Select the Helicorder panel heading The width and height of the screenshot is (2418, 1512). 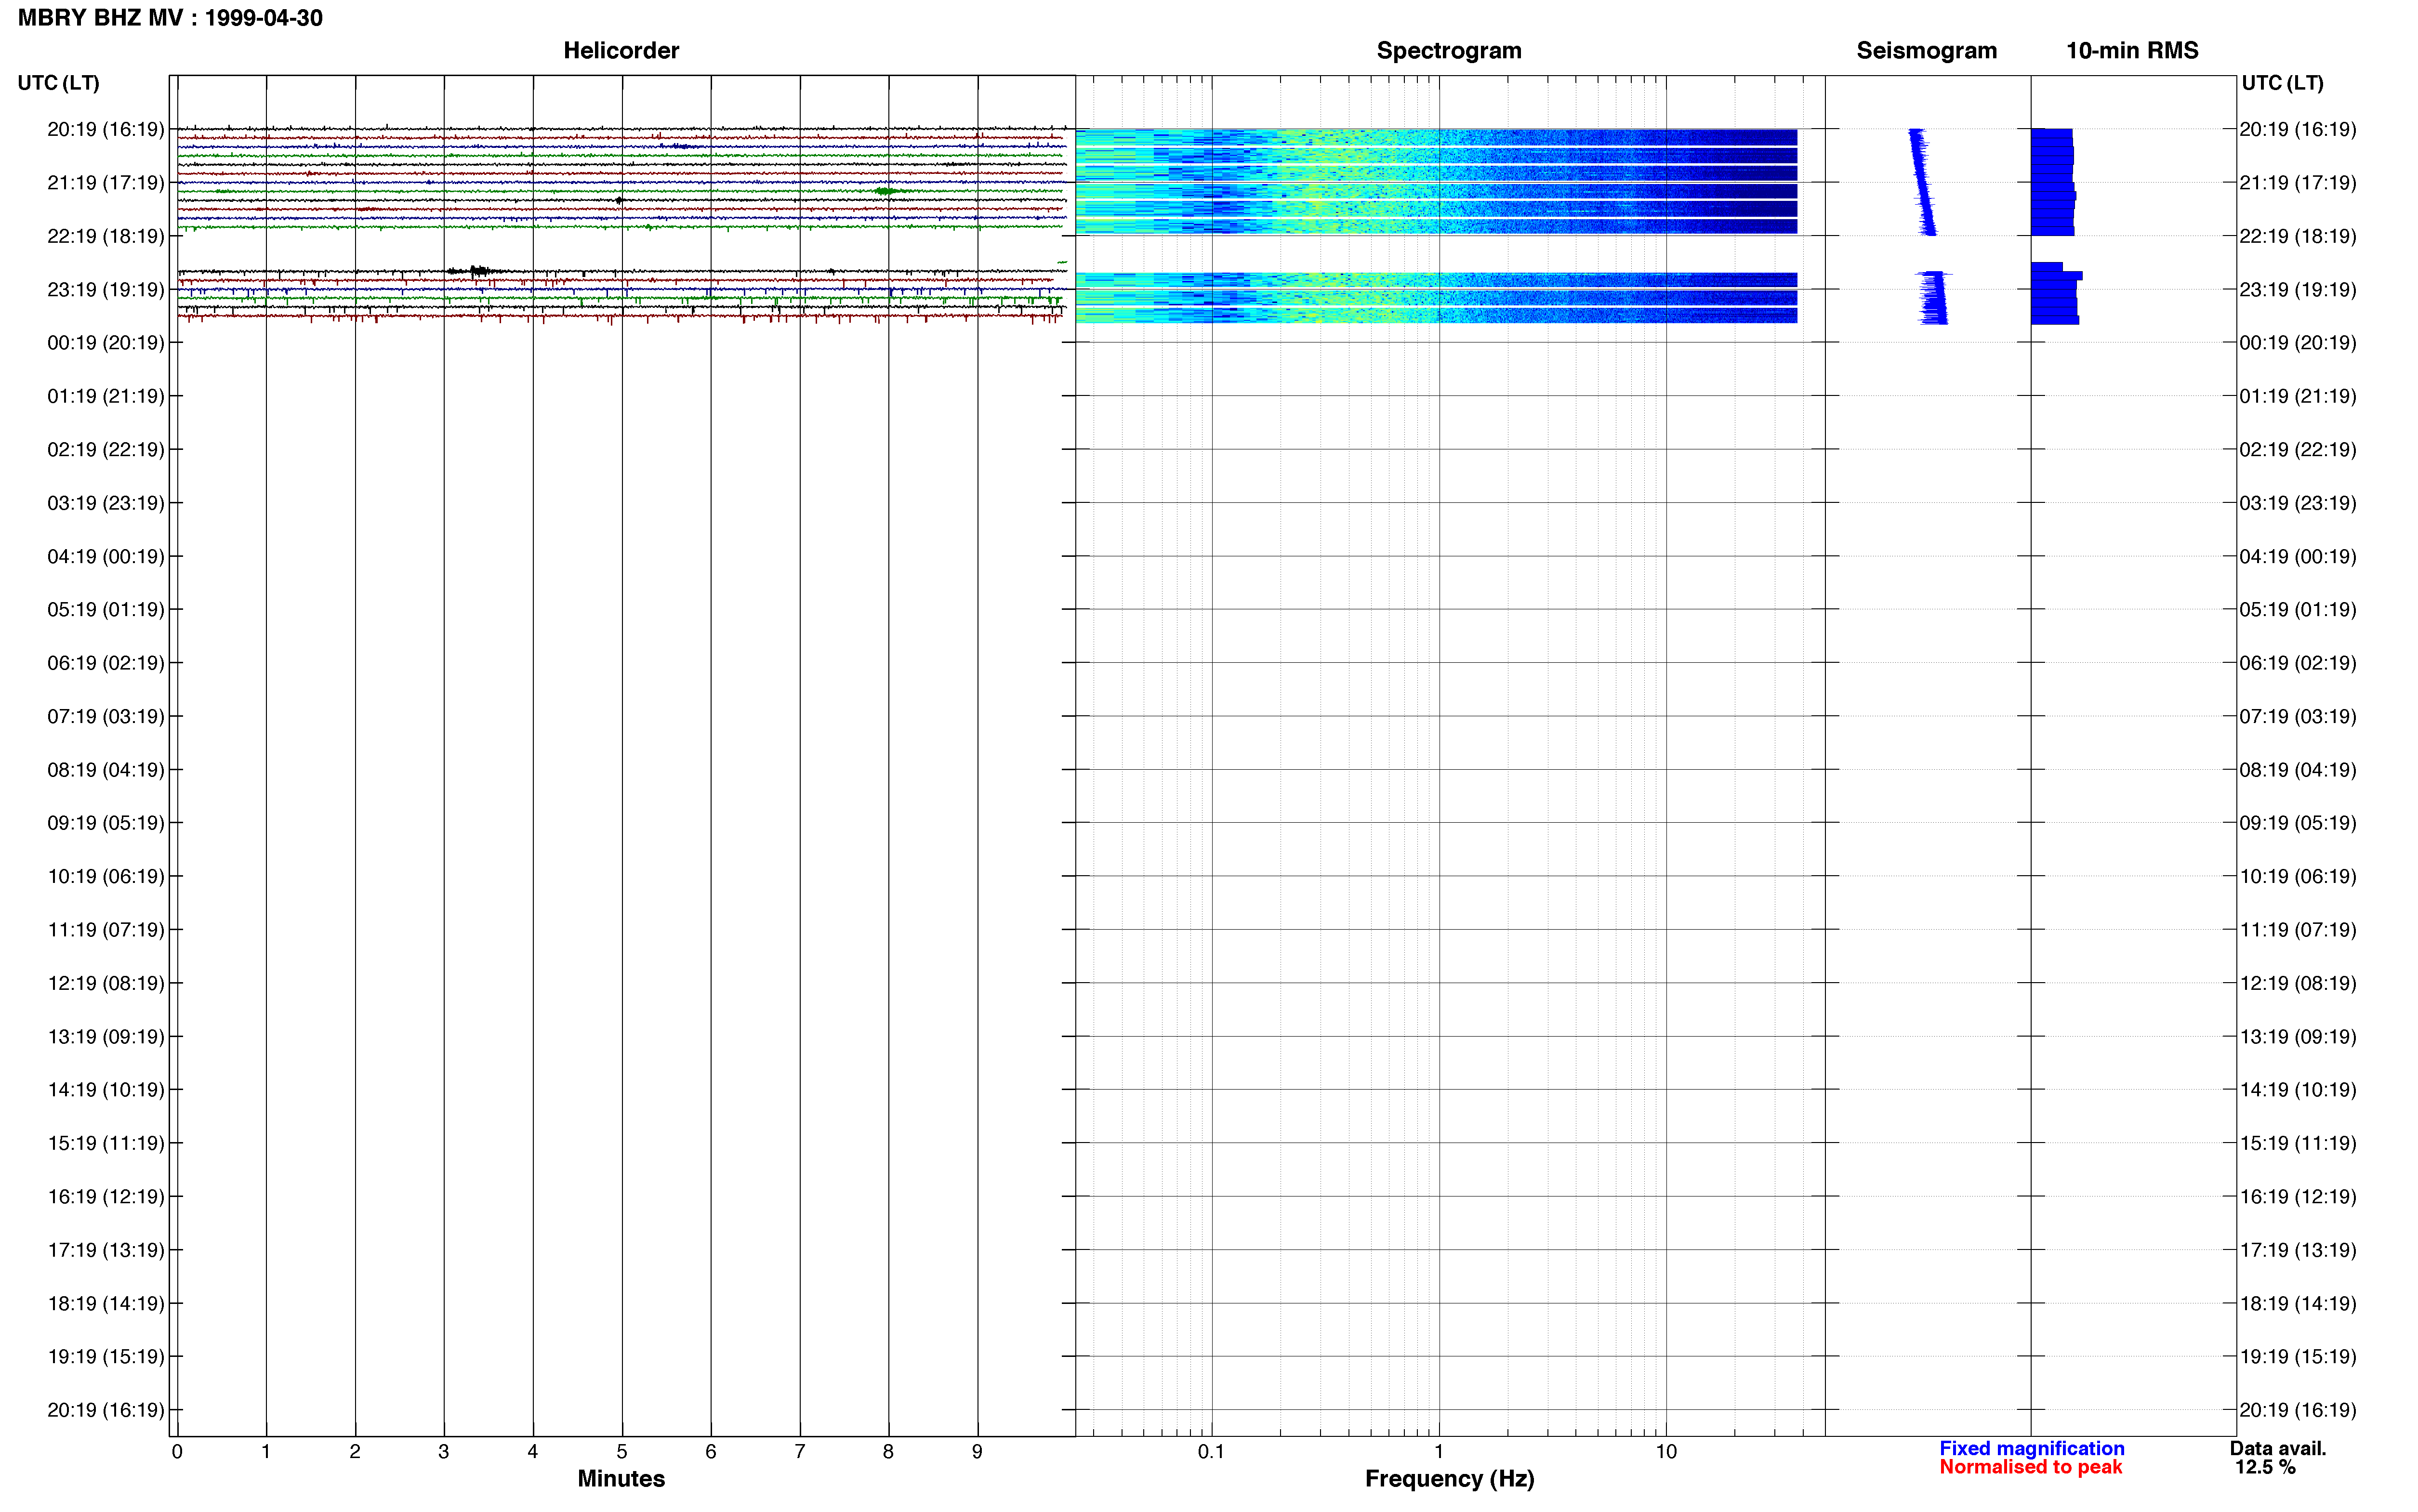click(621, 51)
